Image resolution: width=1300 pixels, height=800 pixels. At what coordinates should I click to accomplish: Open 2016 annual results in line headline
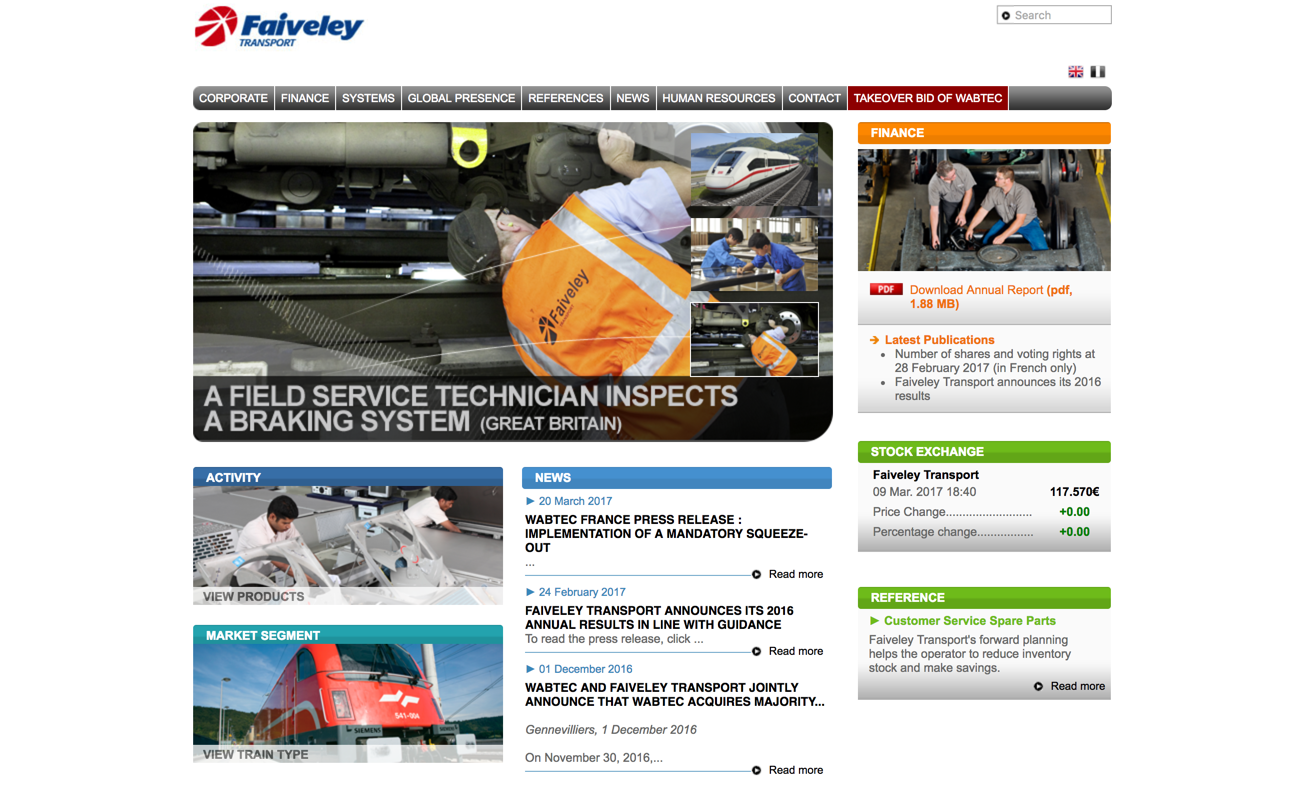tap(659, 618)
